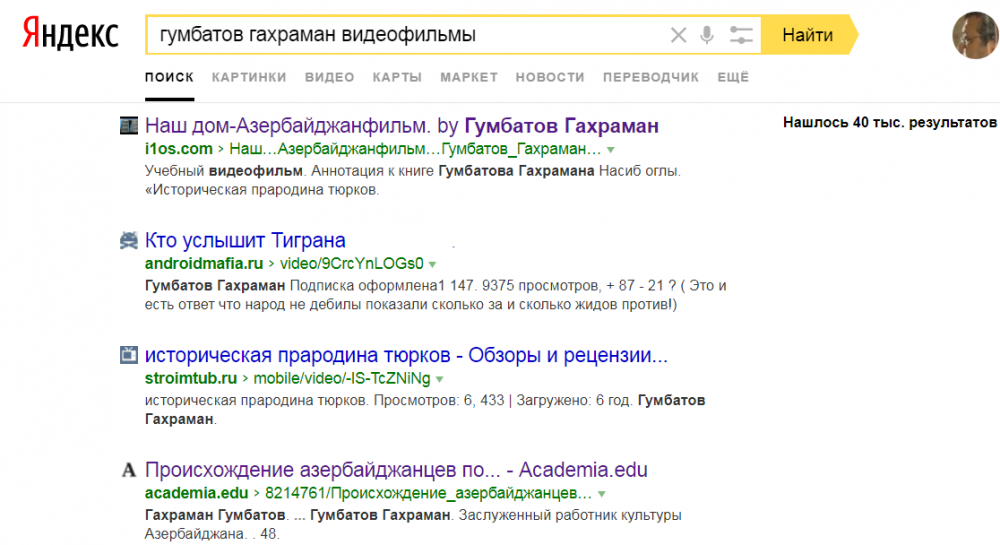This screenshot has width=1000, height=545.
Task: Open advanced search settings sliders icon
Action: click(x=741, y=35)
